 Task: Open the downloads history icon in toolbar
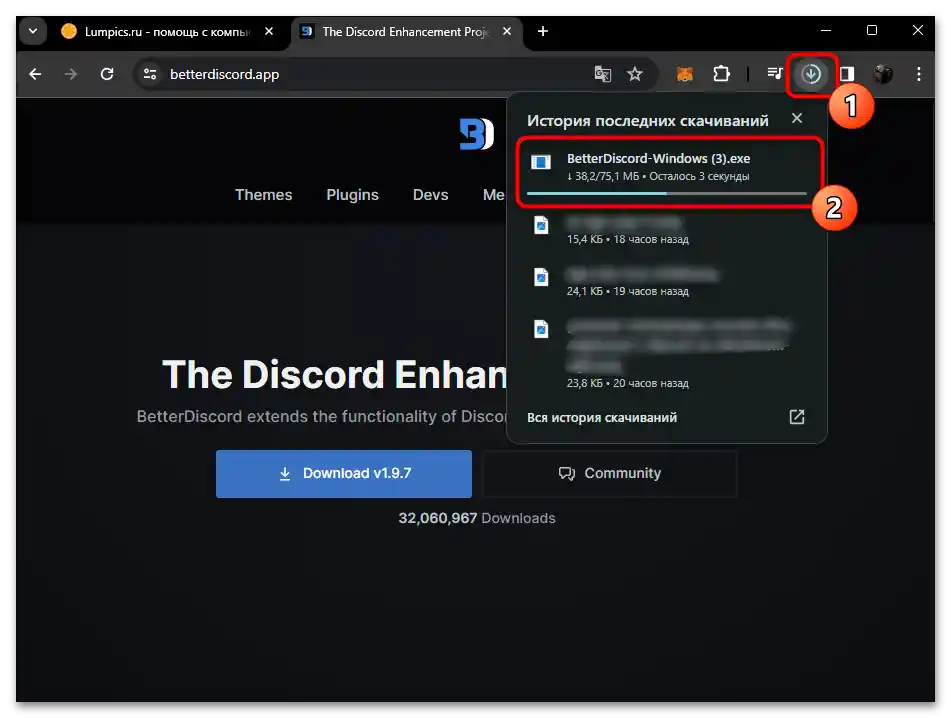812,73
